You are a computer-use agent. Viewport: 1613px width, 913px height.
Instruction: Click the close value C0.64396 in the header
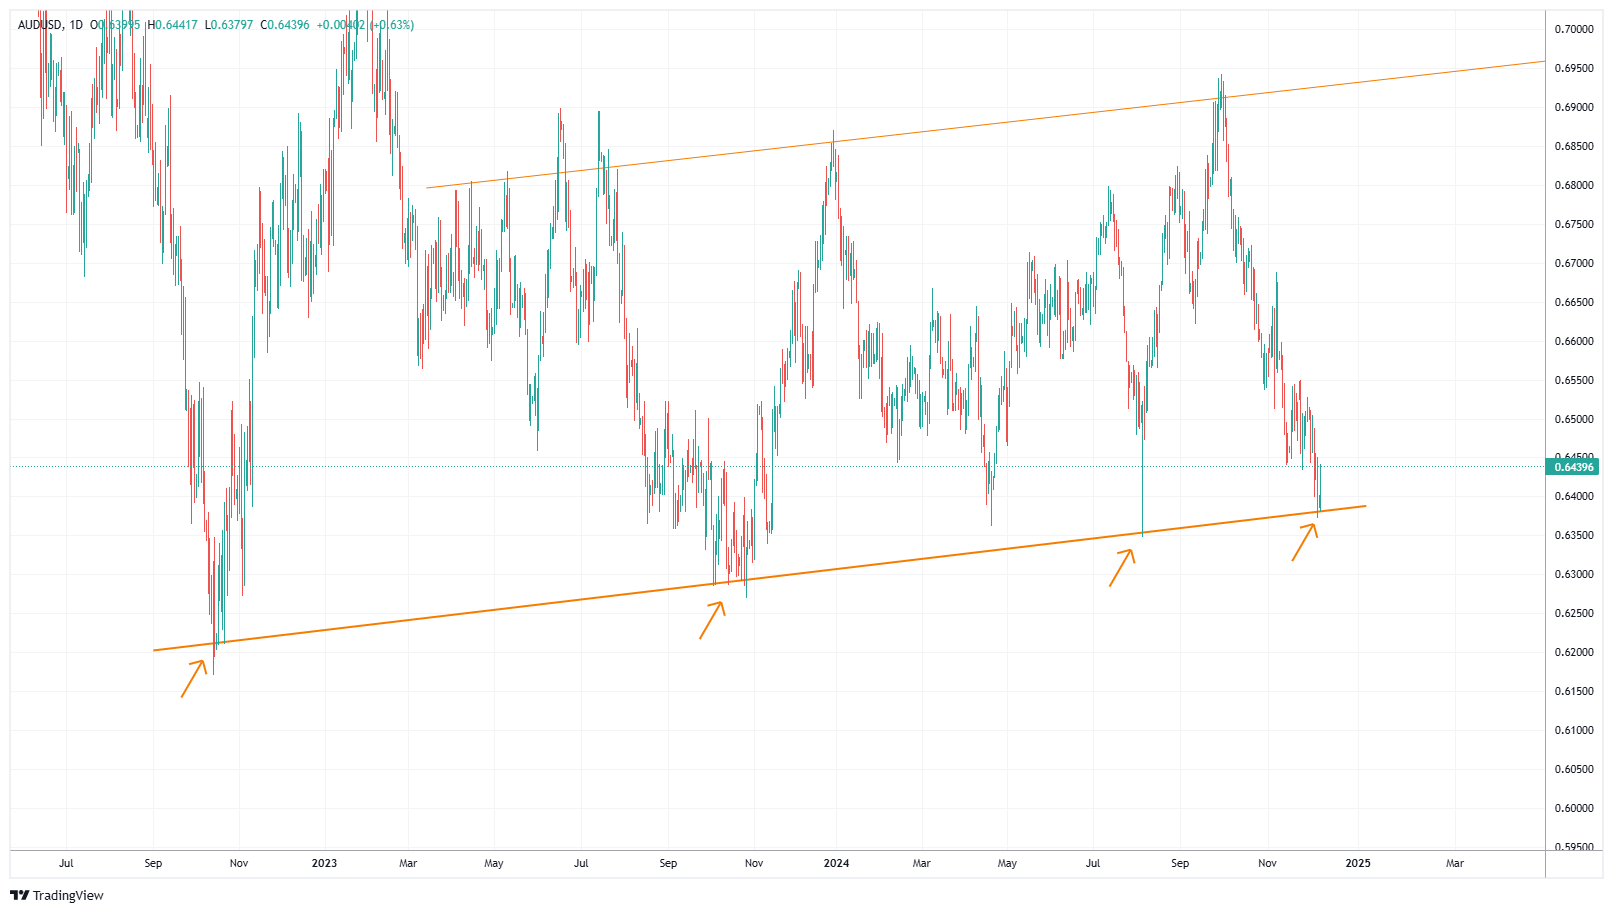tap(285, 25)
